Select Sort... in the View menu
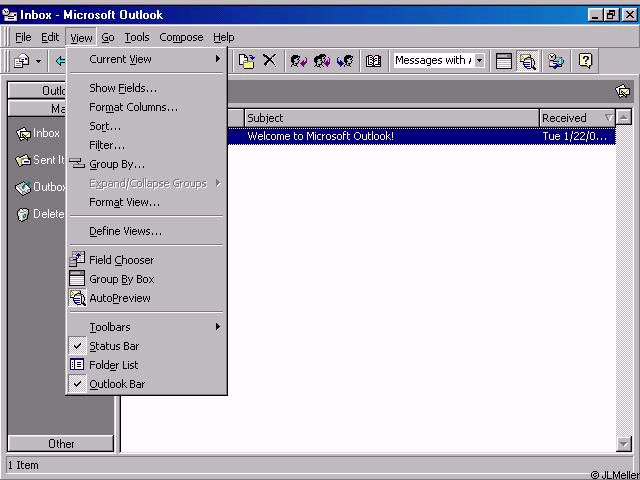The height and width of the screenshot is (480, 640). (x=147, y=126)
